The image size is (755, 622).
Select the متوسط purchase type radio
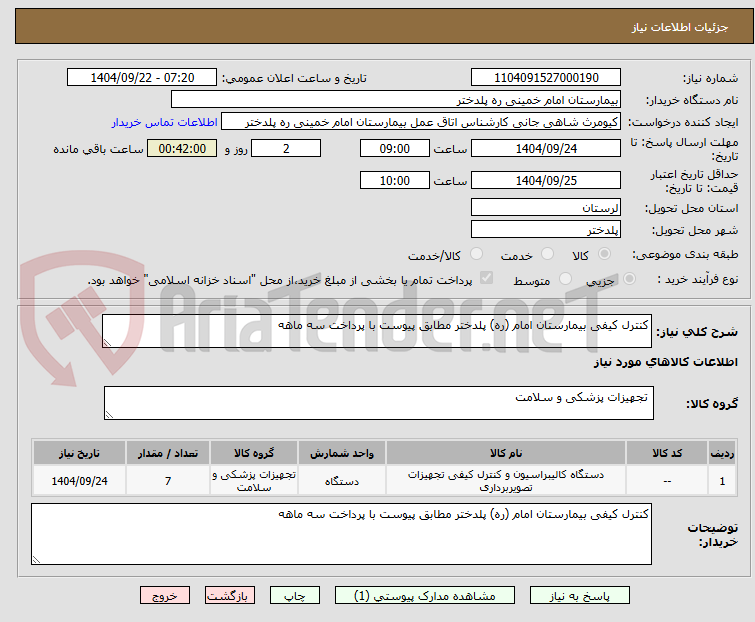pyautogui.click(x=565, y=279)
